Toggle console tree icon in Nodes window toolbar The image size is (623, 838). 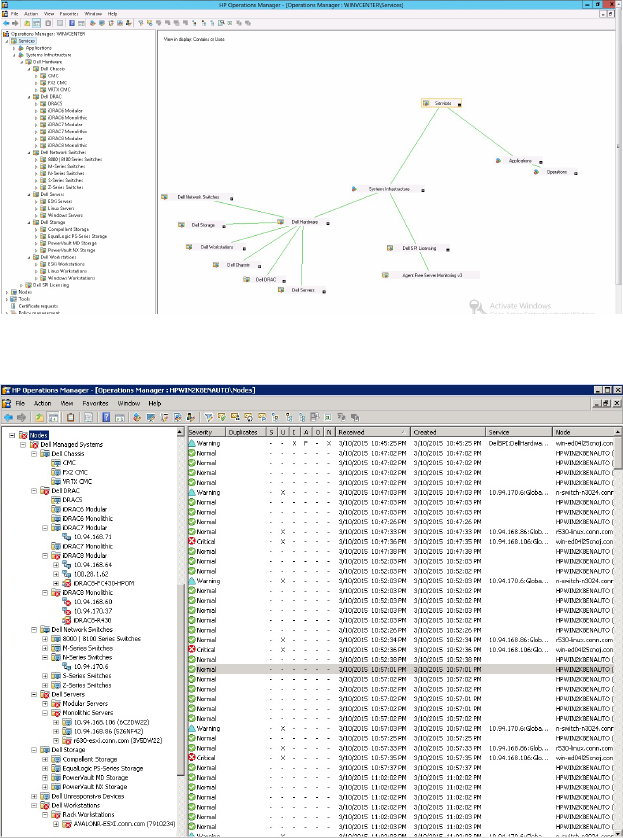(x=53, y=417)
